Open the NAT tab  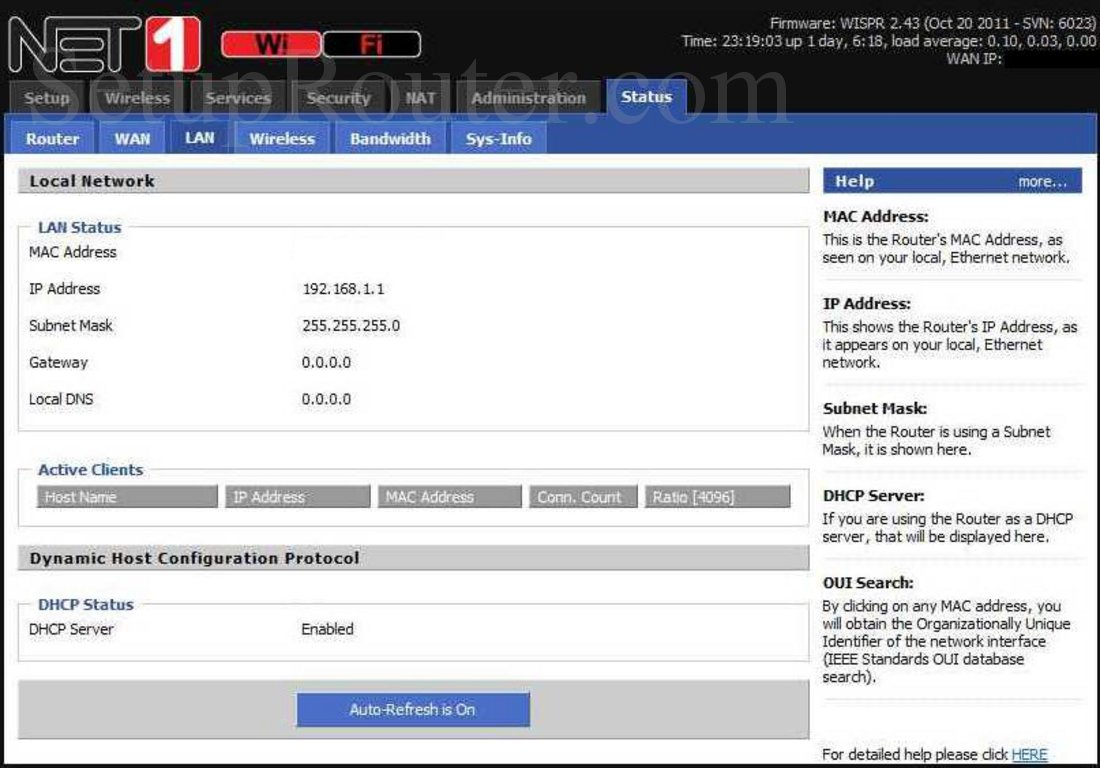coord(419,98)
